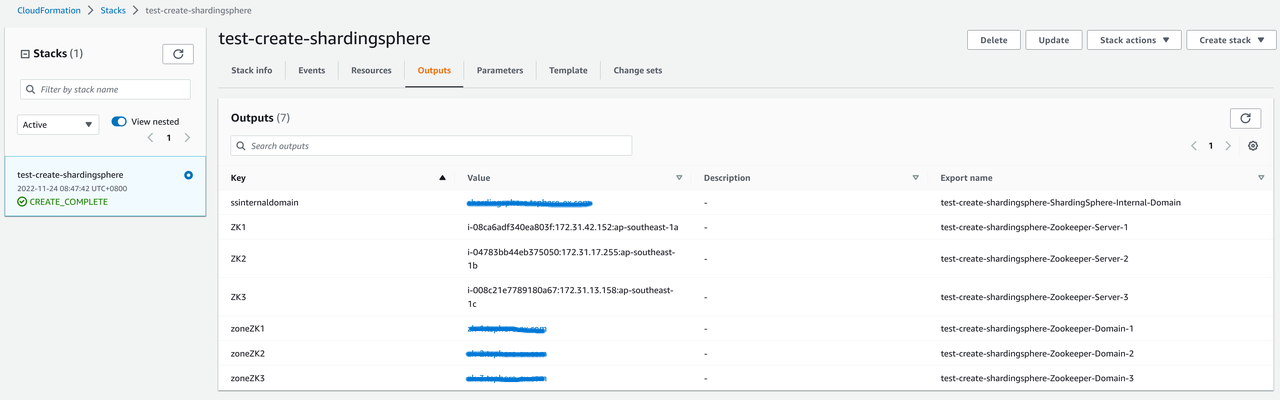1280x400 pixels.
Task: Switch to the Events tab
Action: pyautogui.click(x=311, y=71)
